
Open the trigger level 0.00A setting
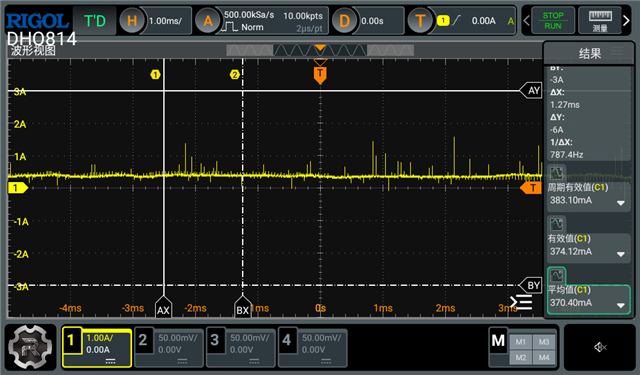tap(484, 20)
